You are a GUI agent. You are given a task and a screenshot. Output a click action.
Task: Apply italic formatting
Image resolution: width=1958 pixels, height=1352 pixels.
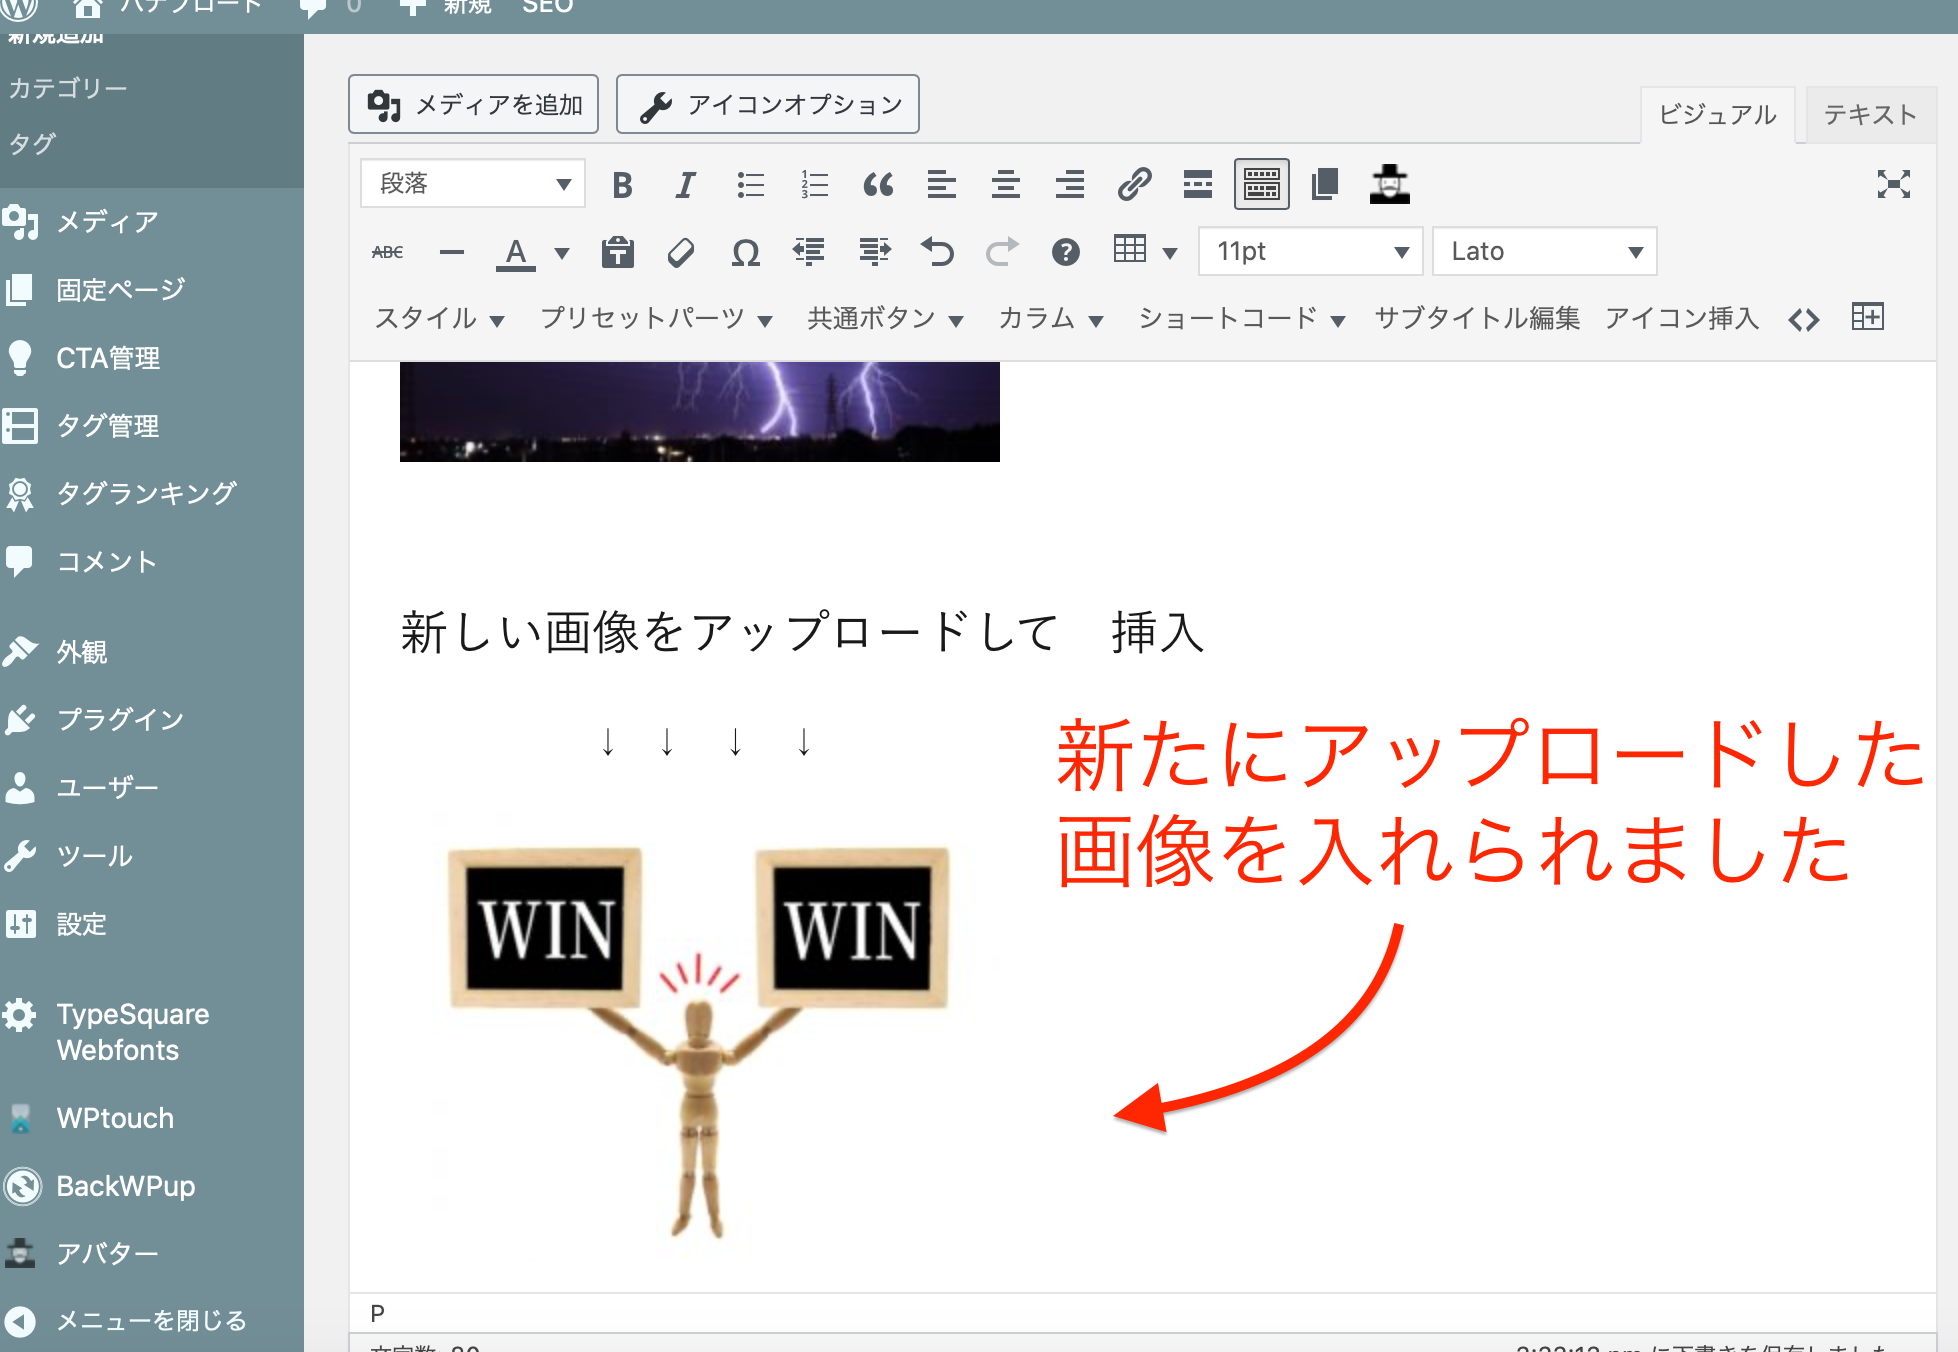point(685,185)
